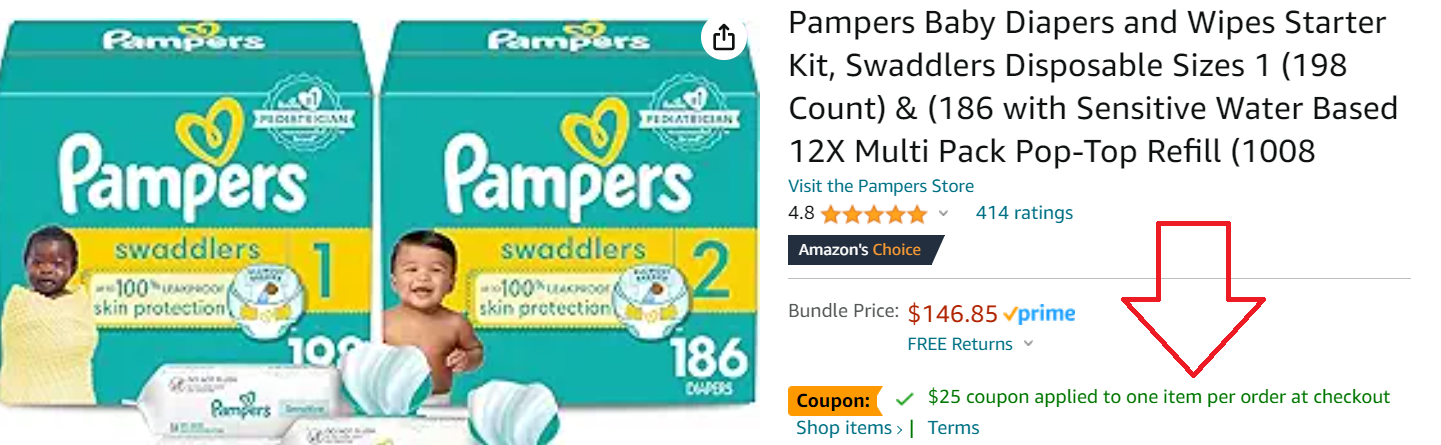1441x445 pixels.
Task: Visit the Pampers Store link
Action: click(x=881, y=186)
